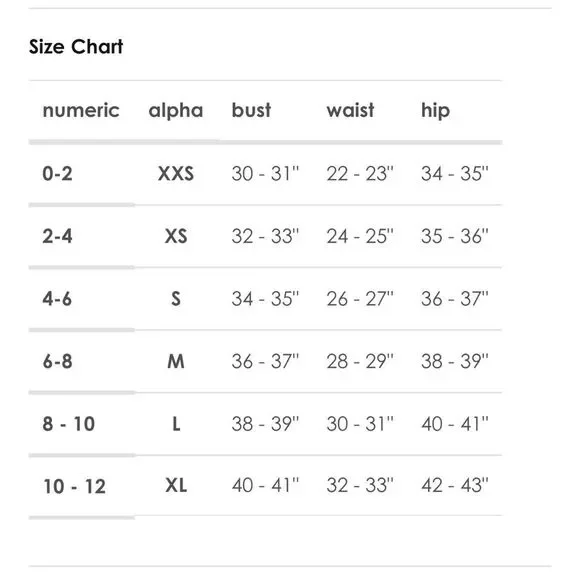This screenshot has width=580, height=580.
Task: Click the XXS alpha size cell
Action: (176, 173)
